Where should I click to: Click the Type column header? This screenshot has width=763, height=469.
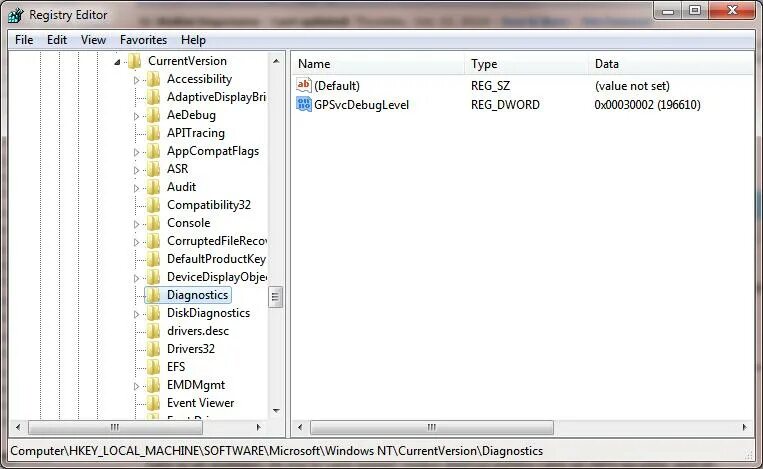pos(526,64)
